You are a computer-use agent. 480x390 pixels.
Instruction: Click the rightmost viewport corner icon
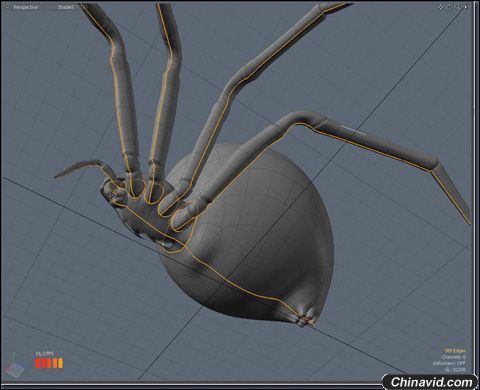click(466, 7)
